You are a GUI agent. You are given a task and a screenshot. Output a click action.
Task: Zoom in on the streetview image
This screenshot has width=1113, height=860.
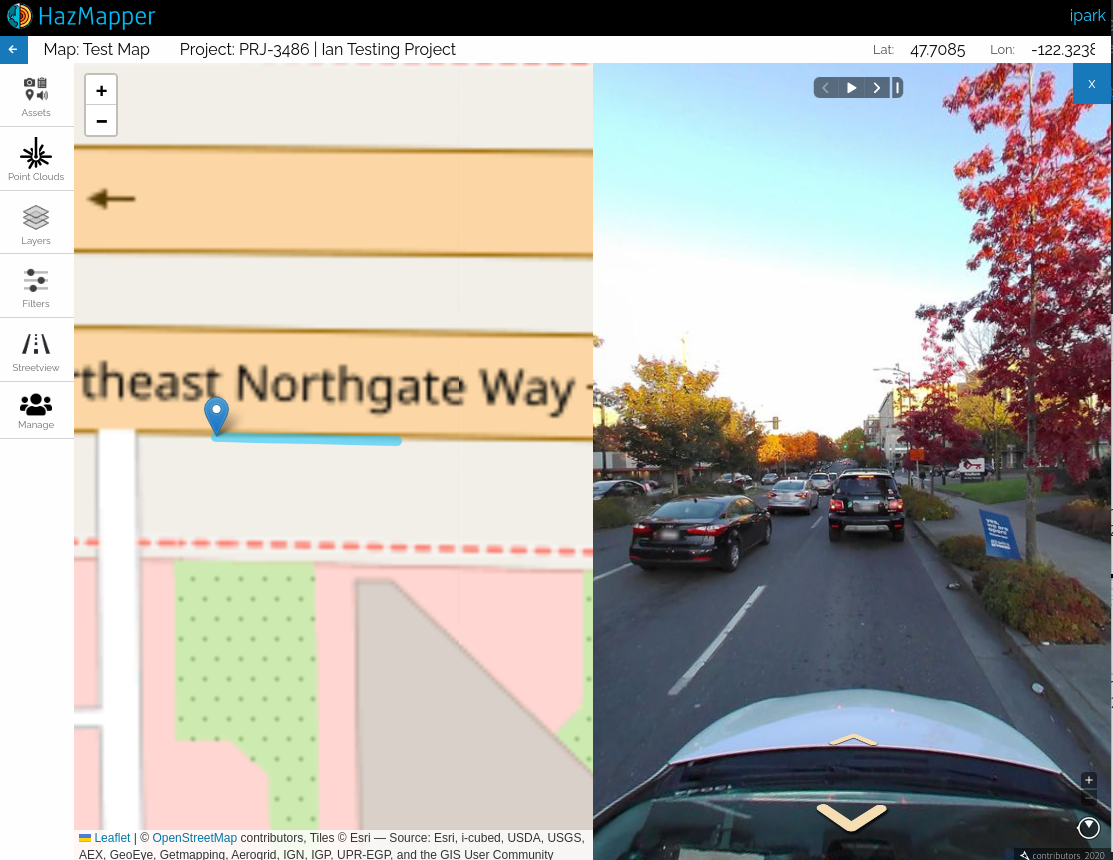click(1089, 780)
